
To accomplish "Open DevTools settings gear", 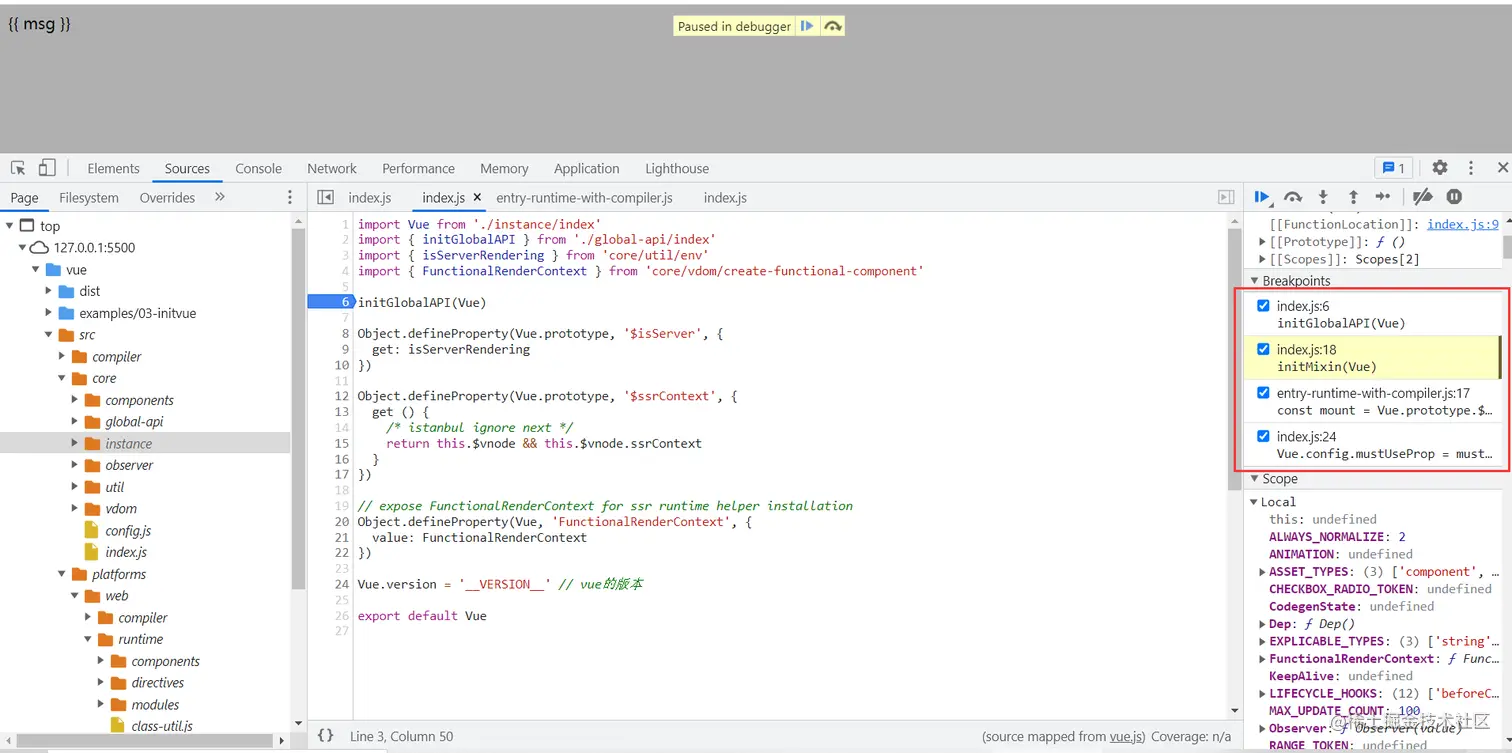I will 1440,168.
